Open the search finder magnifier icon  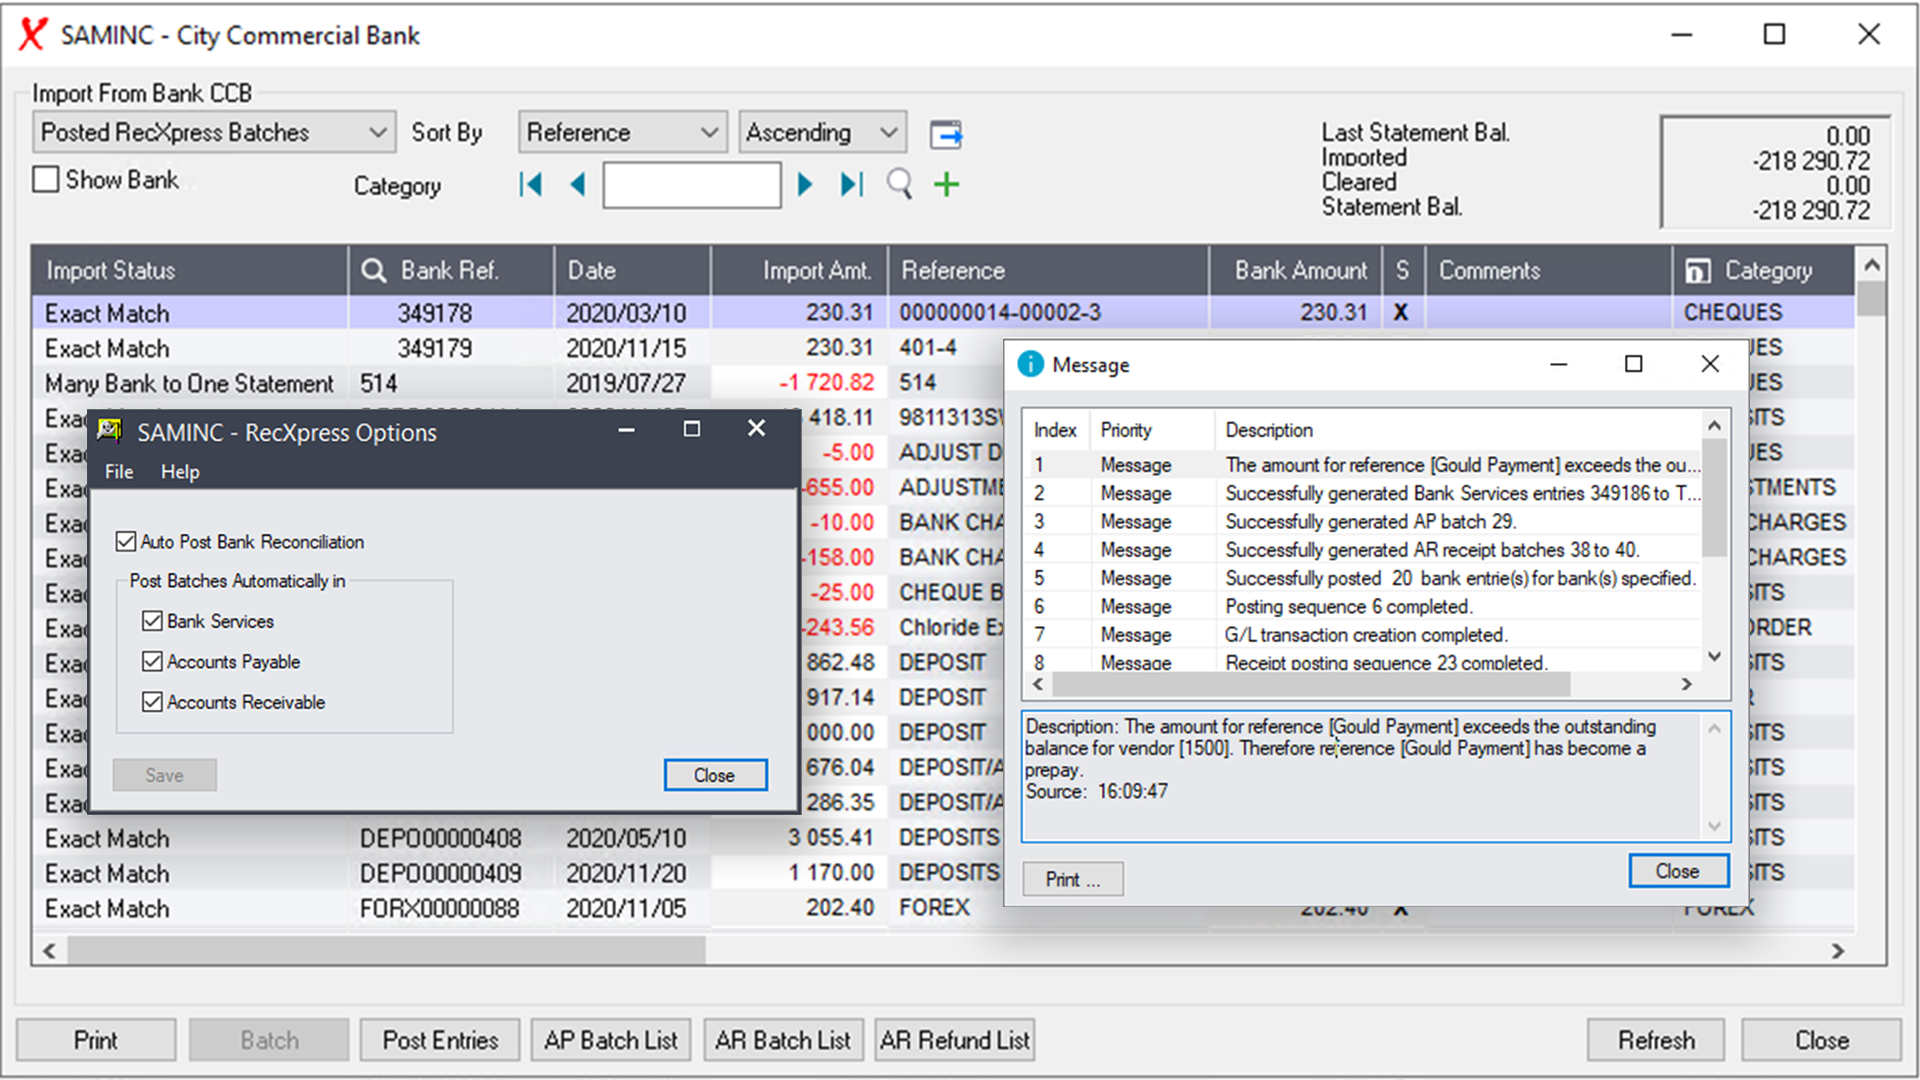(898, 184)
